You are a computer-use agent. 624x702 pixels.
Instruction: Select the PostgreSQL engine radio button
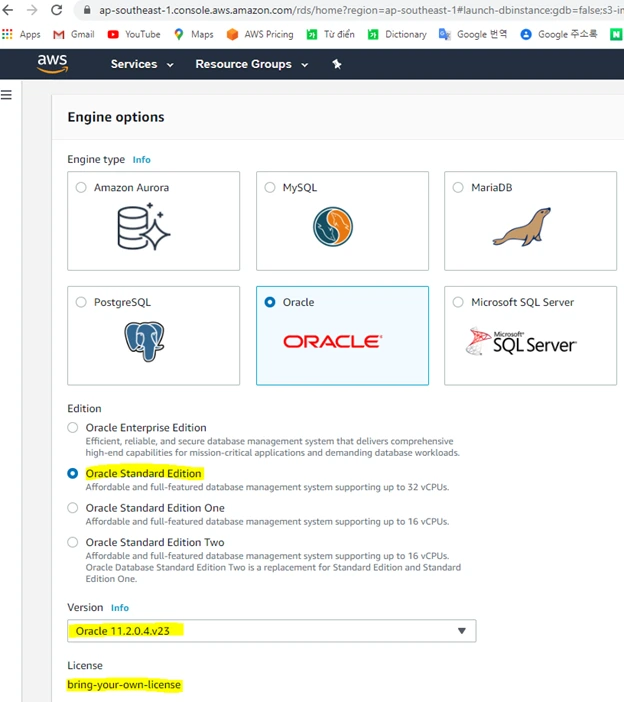(81, 302)
